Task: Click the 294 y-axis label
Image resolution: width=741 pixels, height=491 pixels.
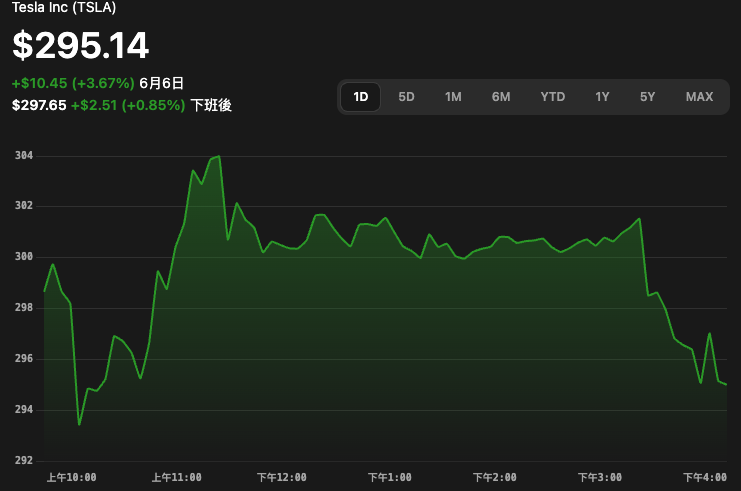Action: point(24,410)
